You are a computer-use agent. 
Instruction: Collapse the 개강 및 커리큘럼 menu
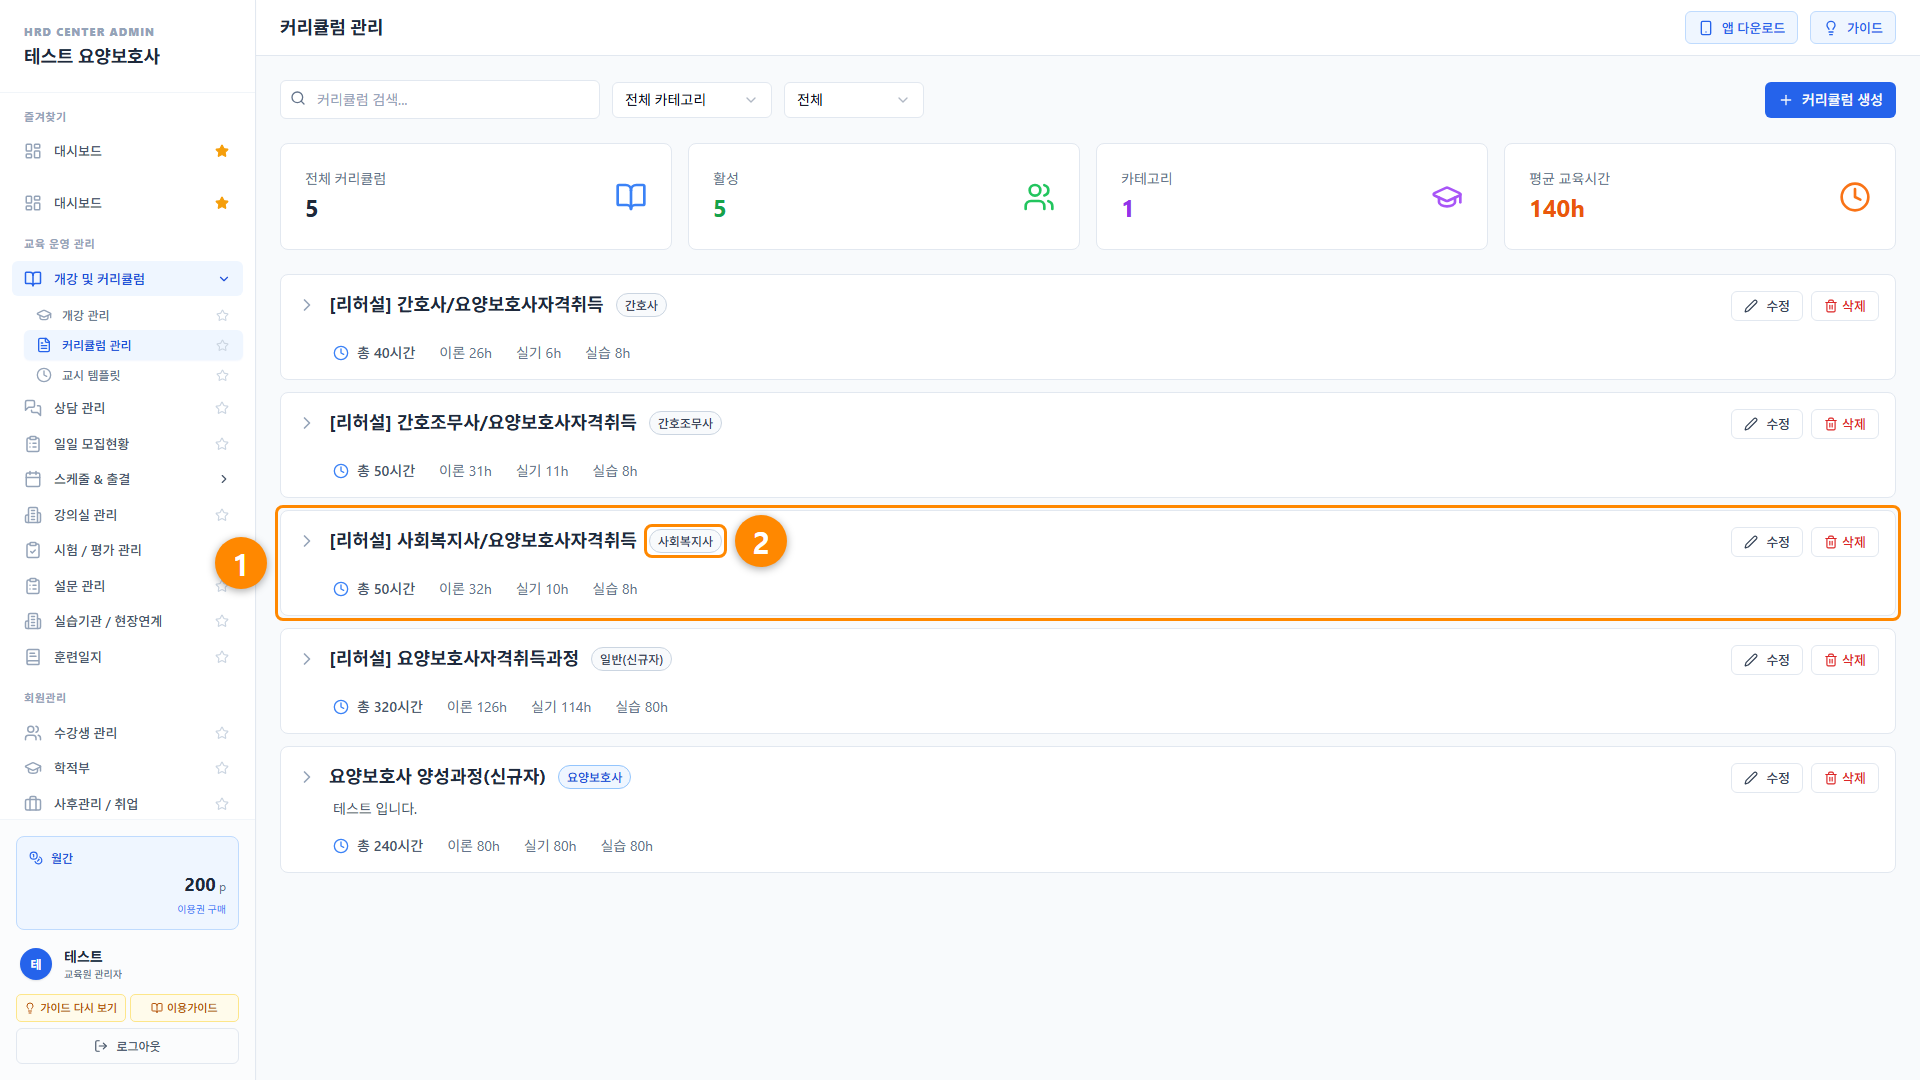click(x=127, y=279)
